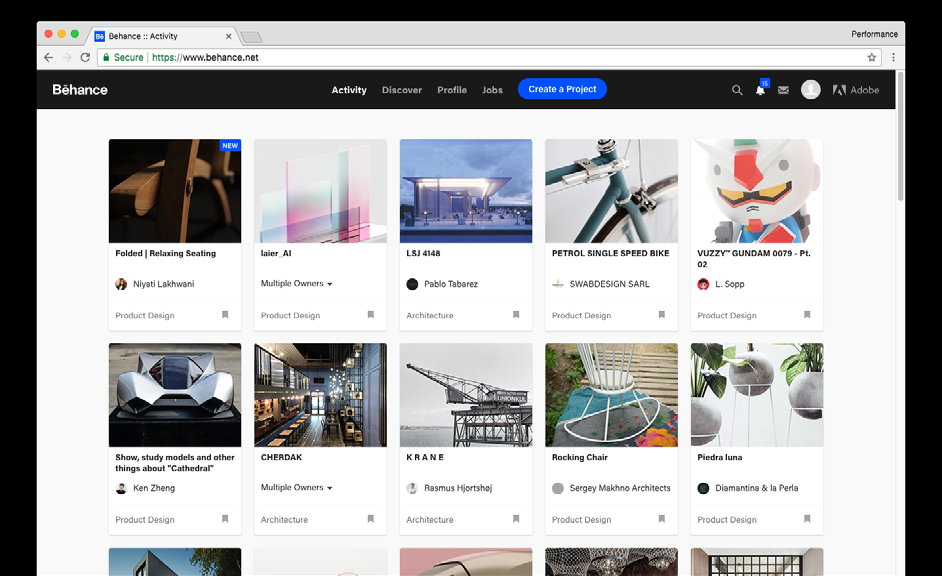Open the Folded Relaxing Seating thumbnail
Screen dimensions: 942x576
point(175,191)
